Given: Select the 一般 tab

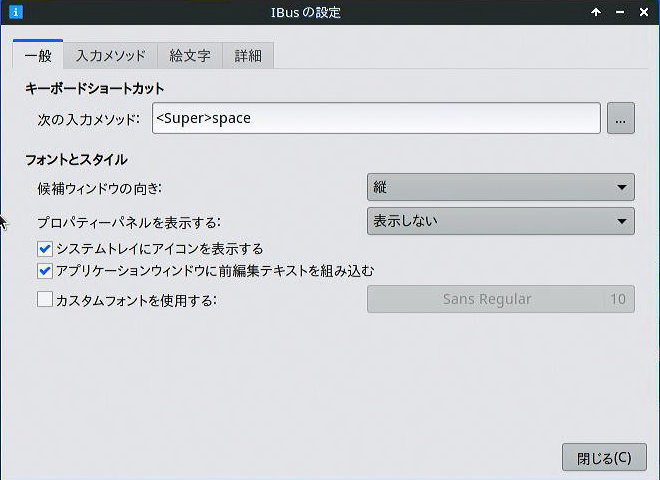Looking at the screenshot, I should point(38,54).
